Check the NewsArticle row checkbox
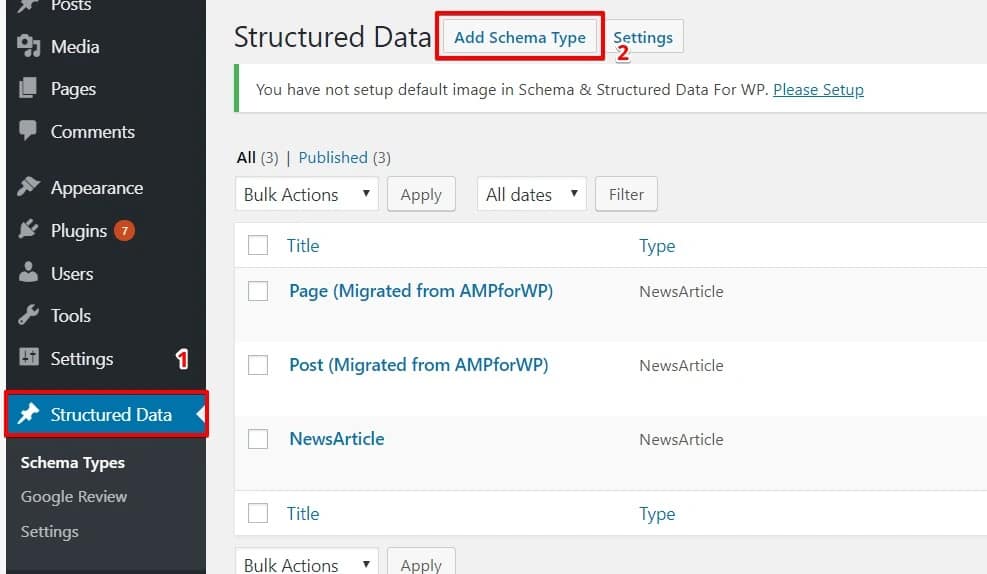 coord(258,438)
